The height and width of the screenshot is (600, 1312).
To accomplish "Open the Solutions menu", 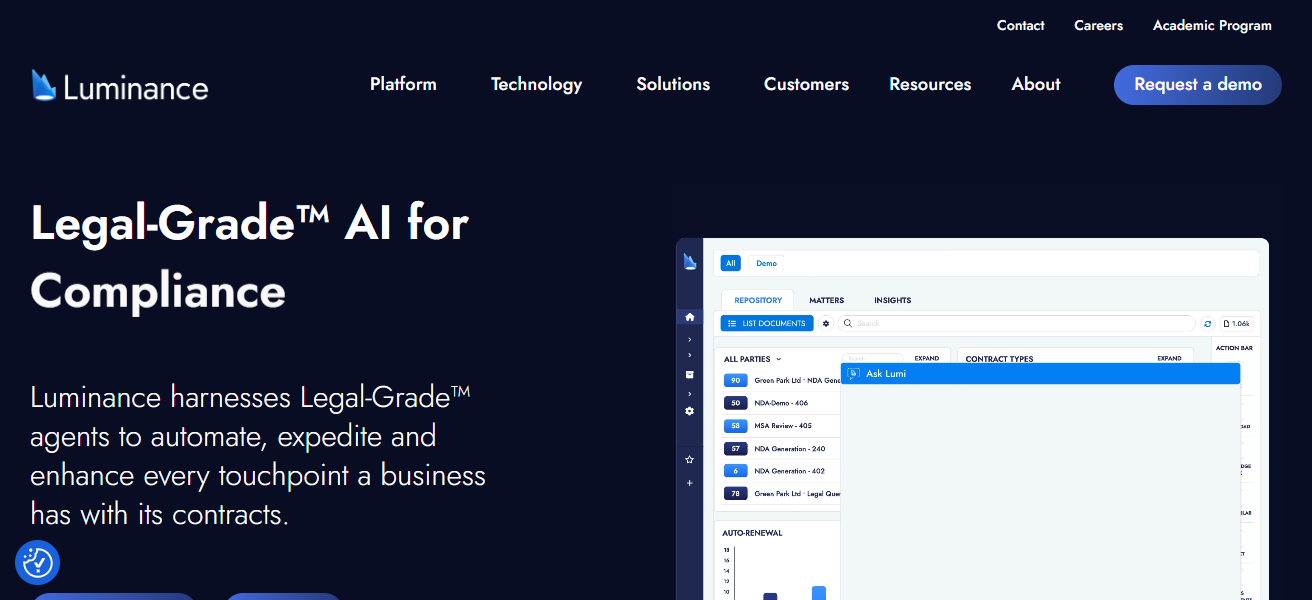I will coord(673,84).
